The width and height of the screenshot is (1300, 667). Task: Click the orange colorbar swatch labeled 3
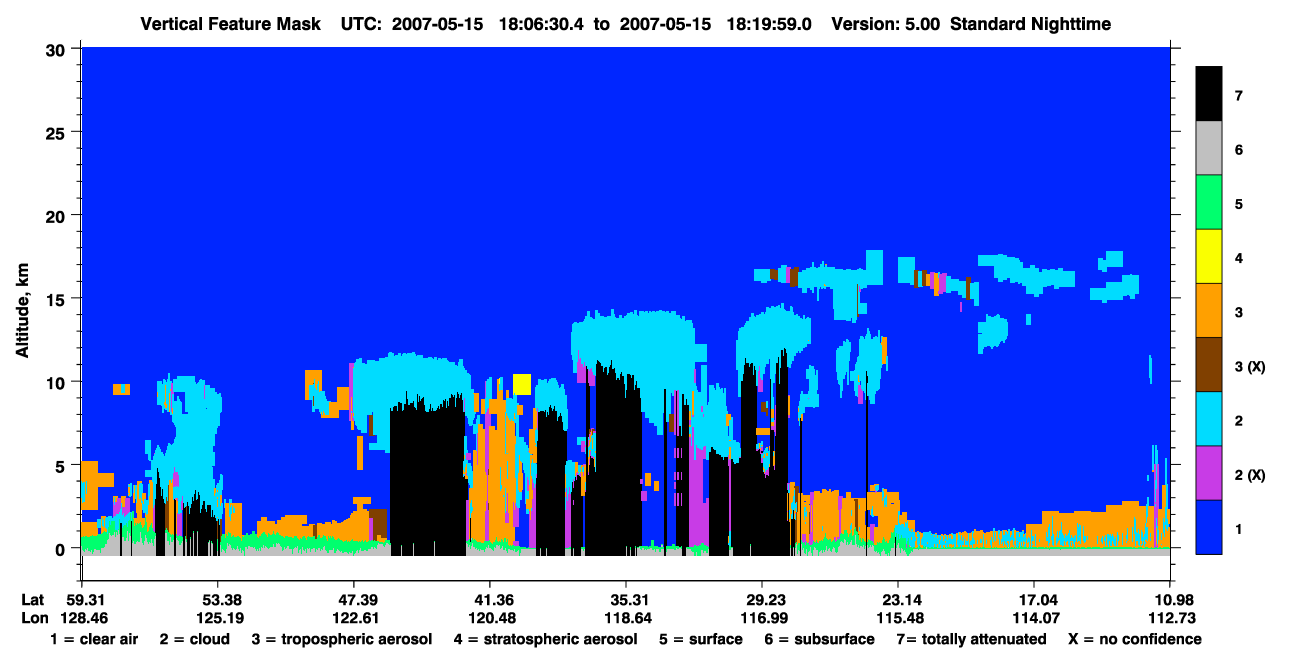point(1209,311)
